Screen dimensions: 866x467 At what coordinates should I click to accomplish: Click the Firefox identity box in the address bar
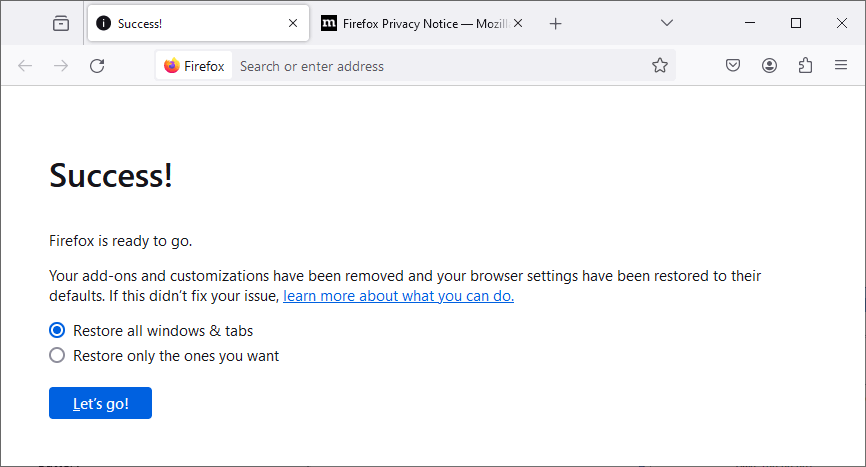[x=194, y=66]
